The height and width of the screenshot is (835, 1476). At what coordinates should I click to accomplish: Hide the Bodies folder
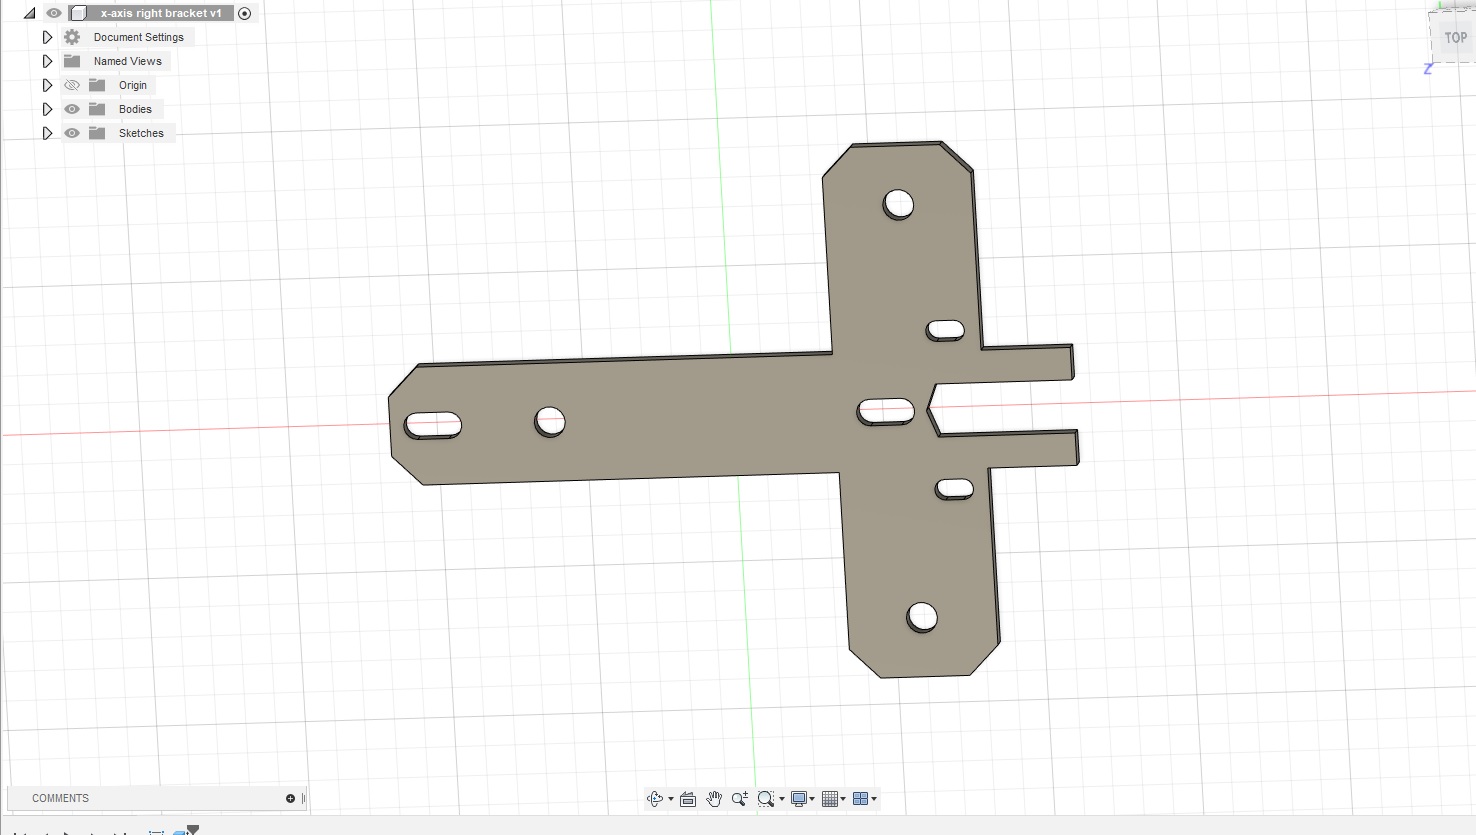point(71,109)
